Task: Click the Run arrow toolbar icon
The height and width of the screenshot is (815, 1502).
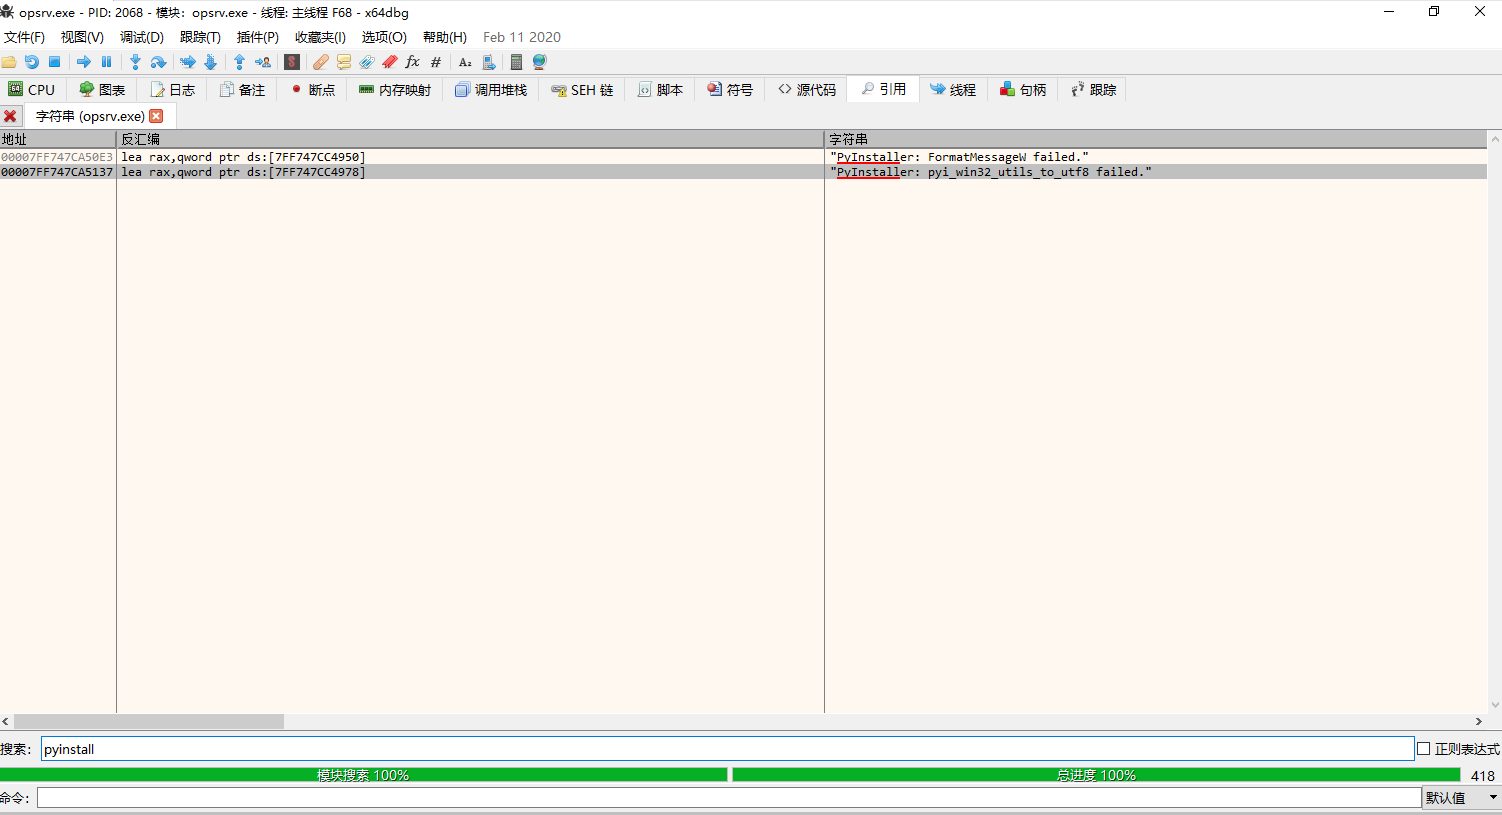Action: coord(84,62)
